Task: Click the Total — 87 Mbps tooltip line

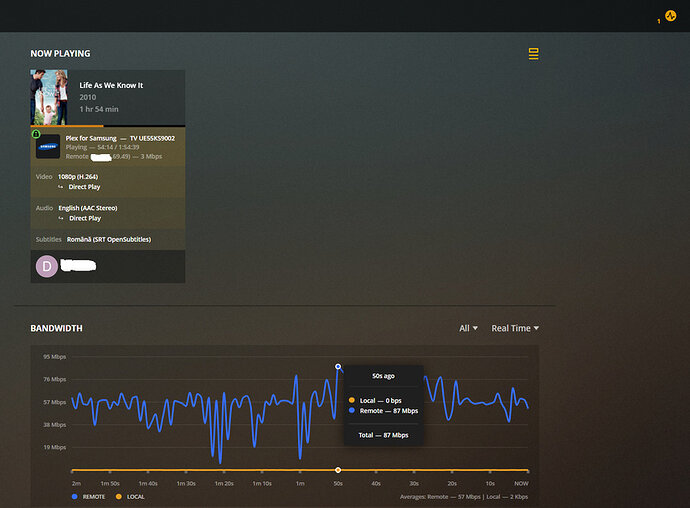Action: 383,435
